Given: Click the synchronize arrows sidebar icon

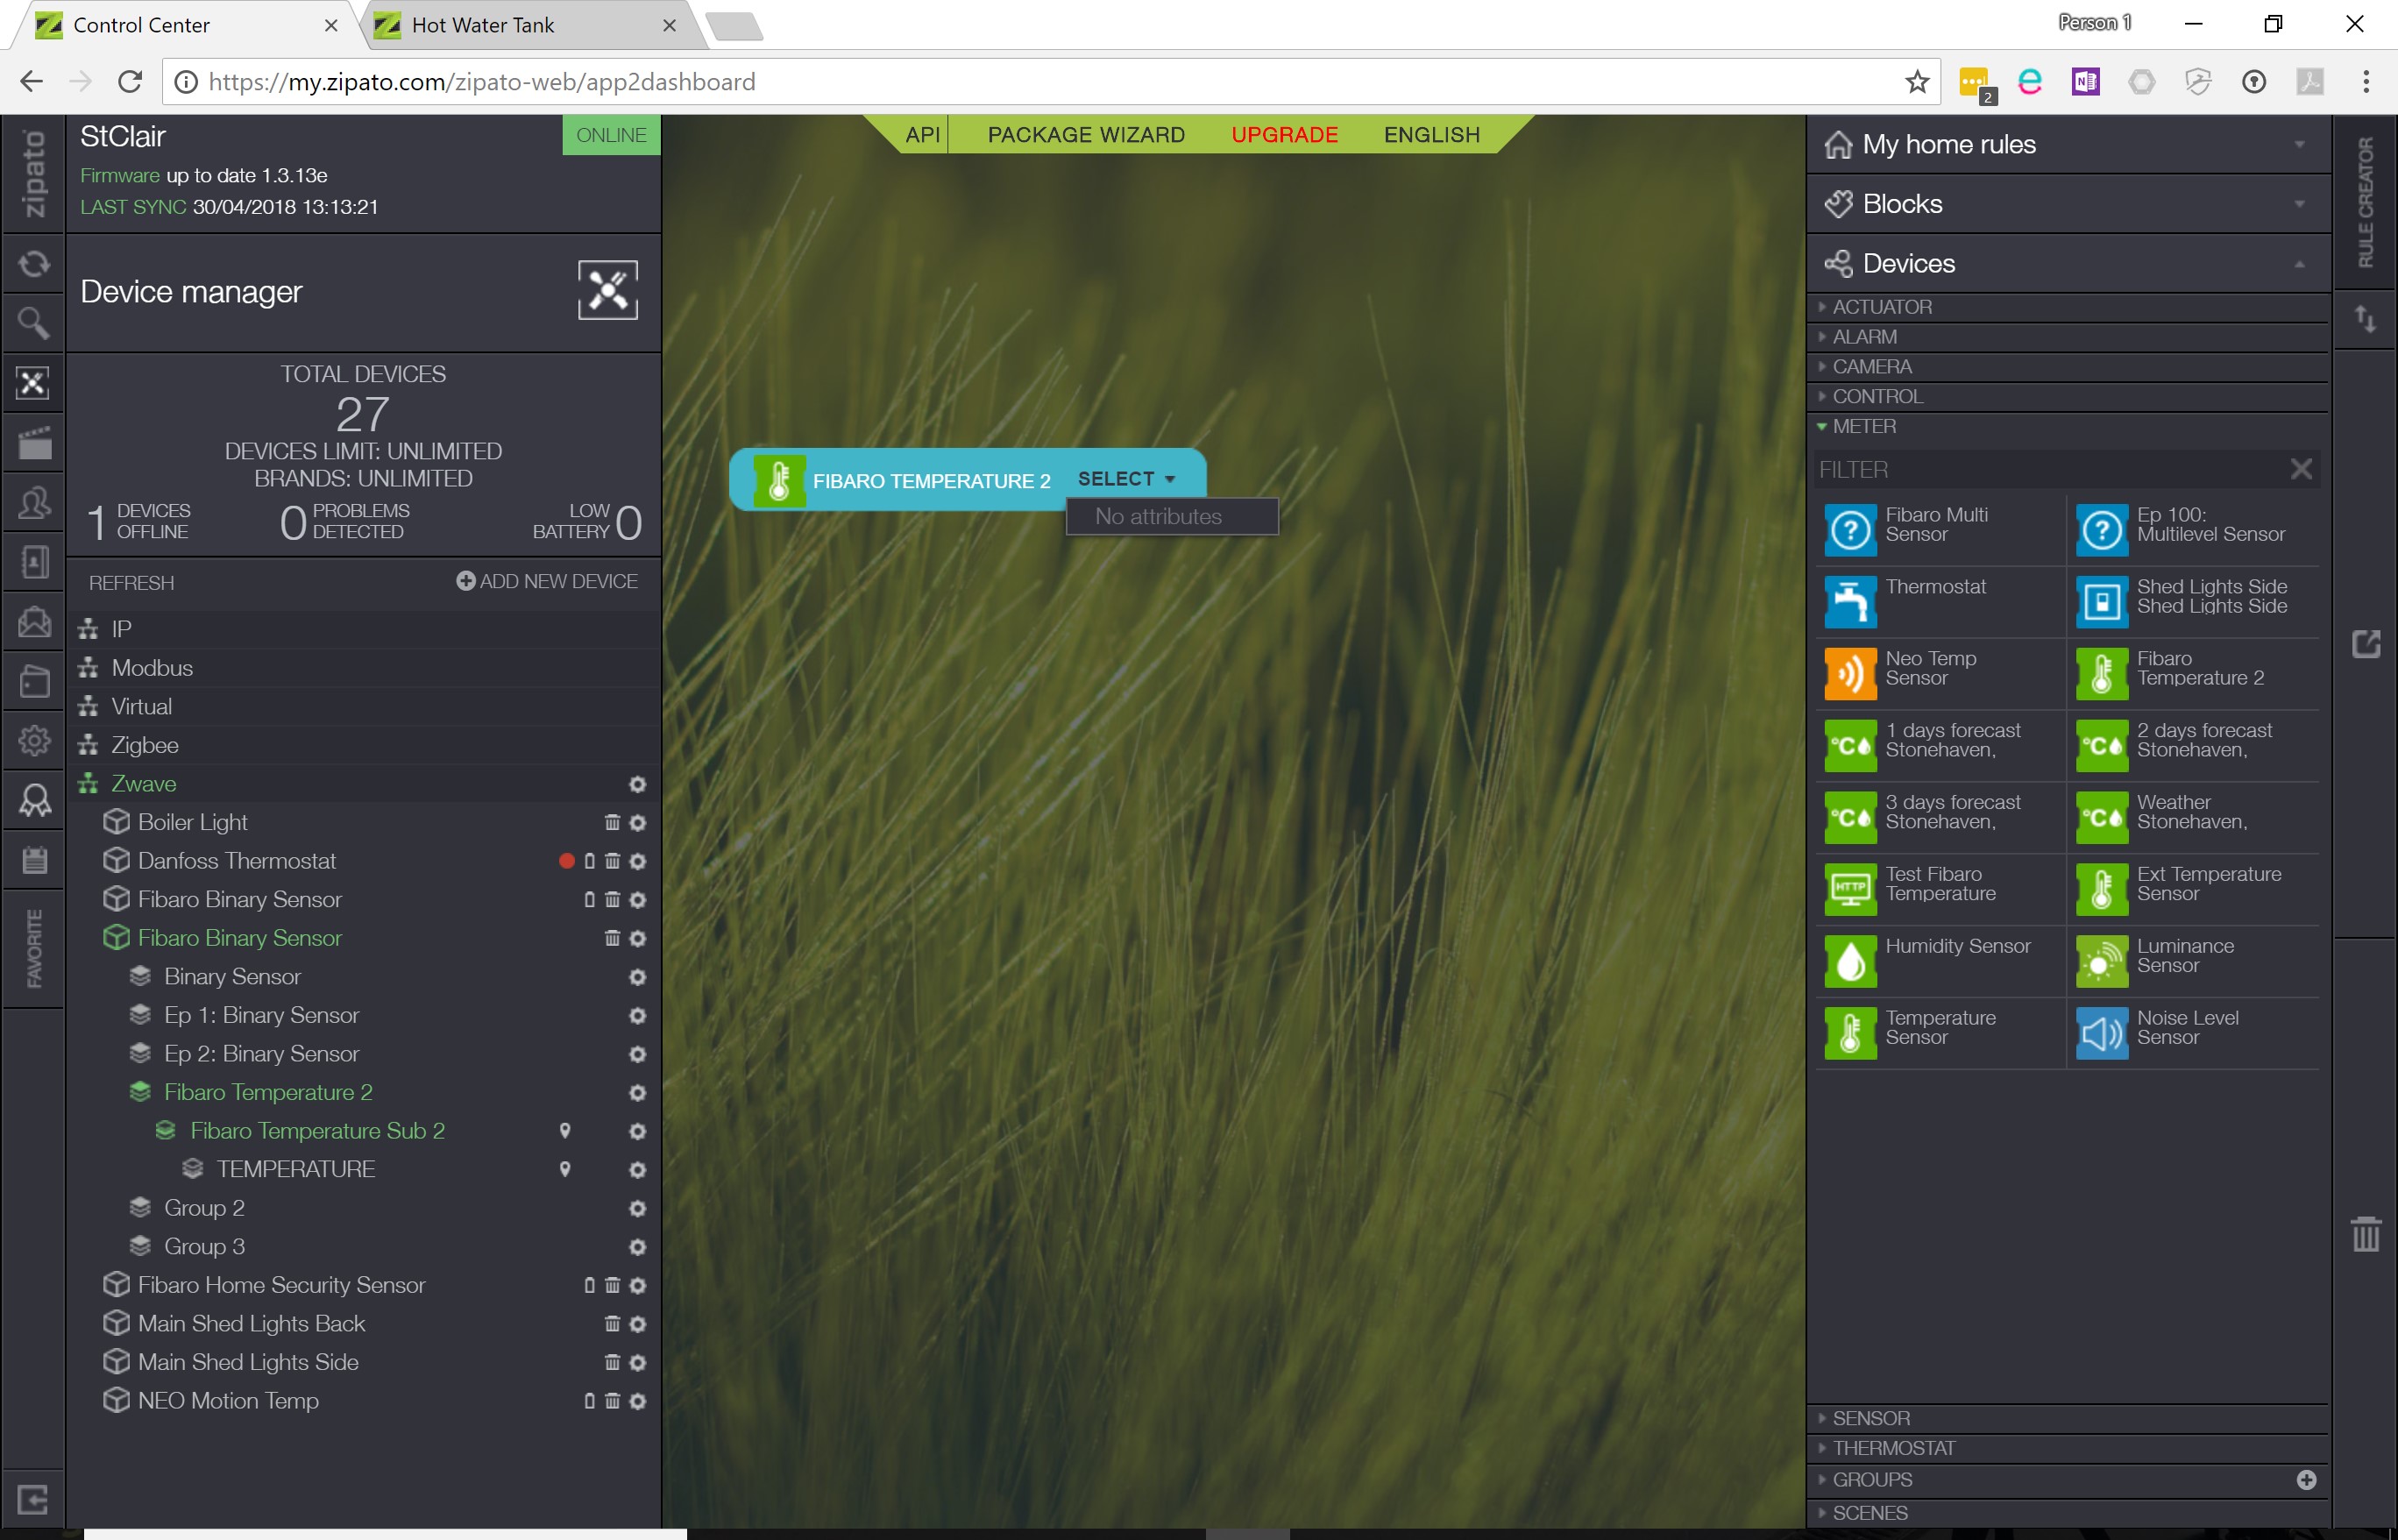Looking at the screenshot, I should [x=33, y=264].
